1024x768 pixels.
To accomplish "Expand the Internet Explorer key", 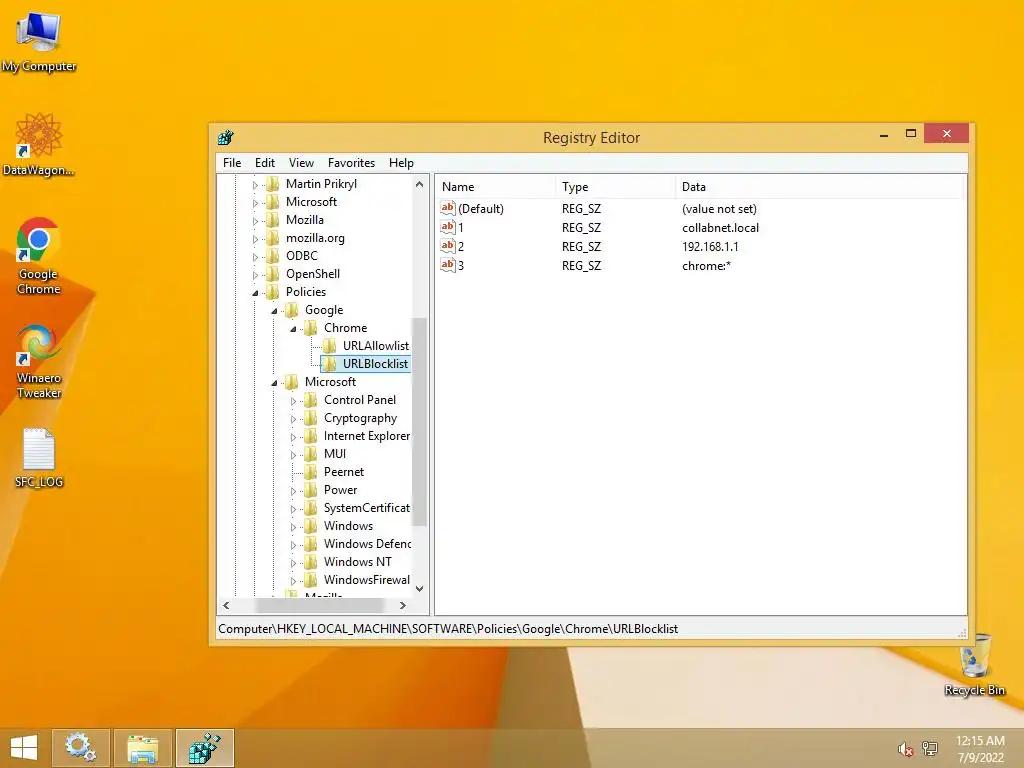I will coord(293,437).
